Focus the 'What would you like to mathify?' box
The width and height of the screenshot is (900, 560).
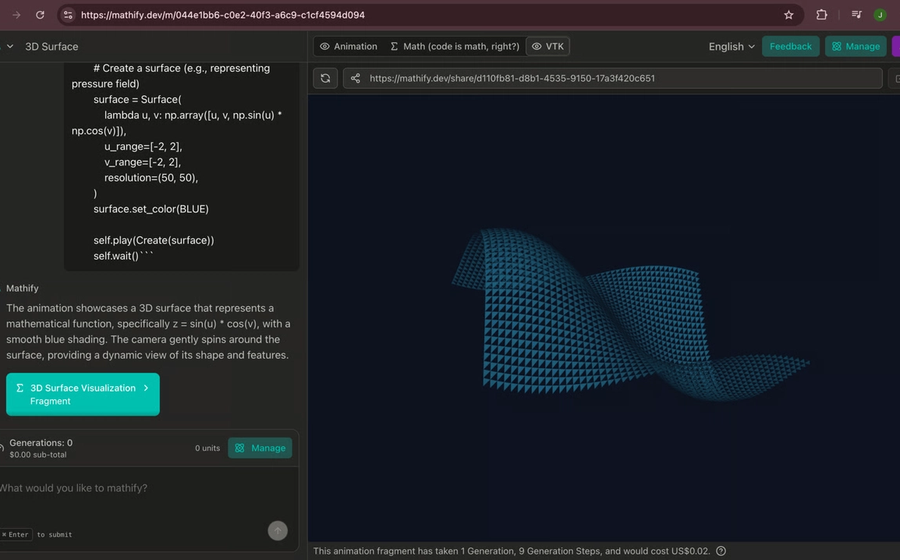tap(149, 488)
